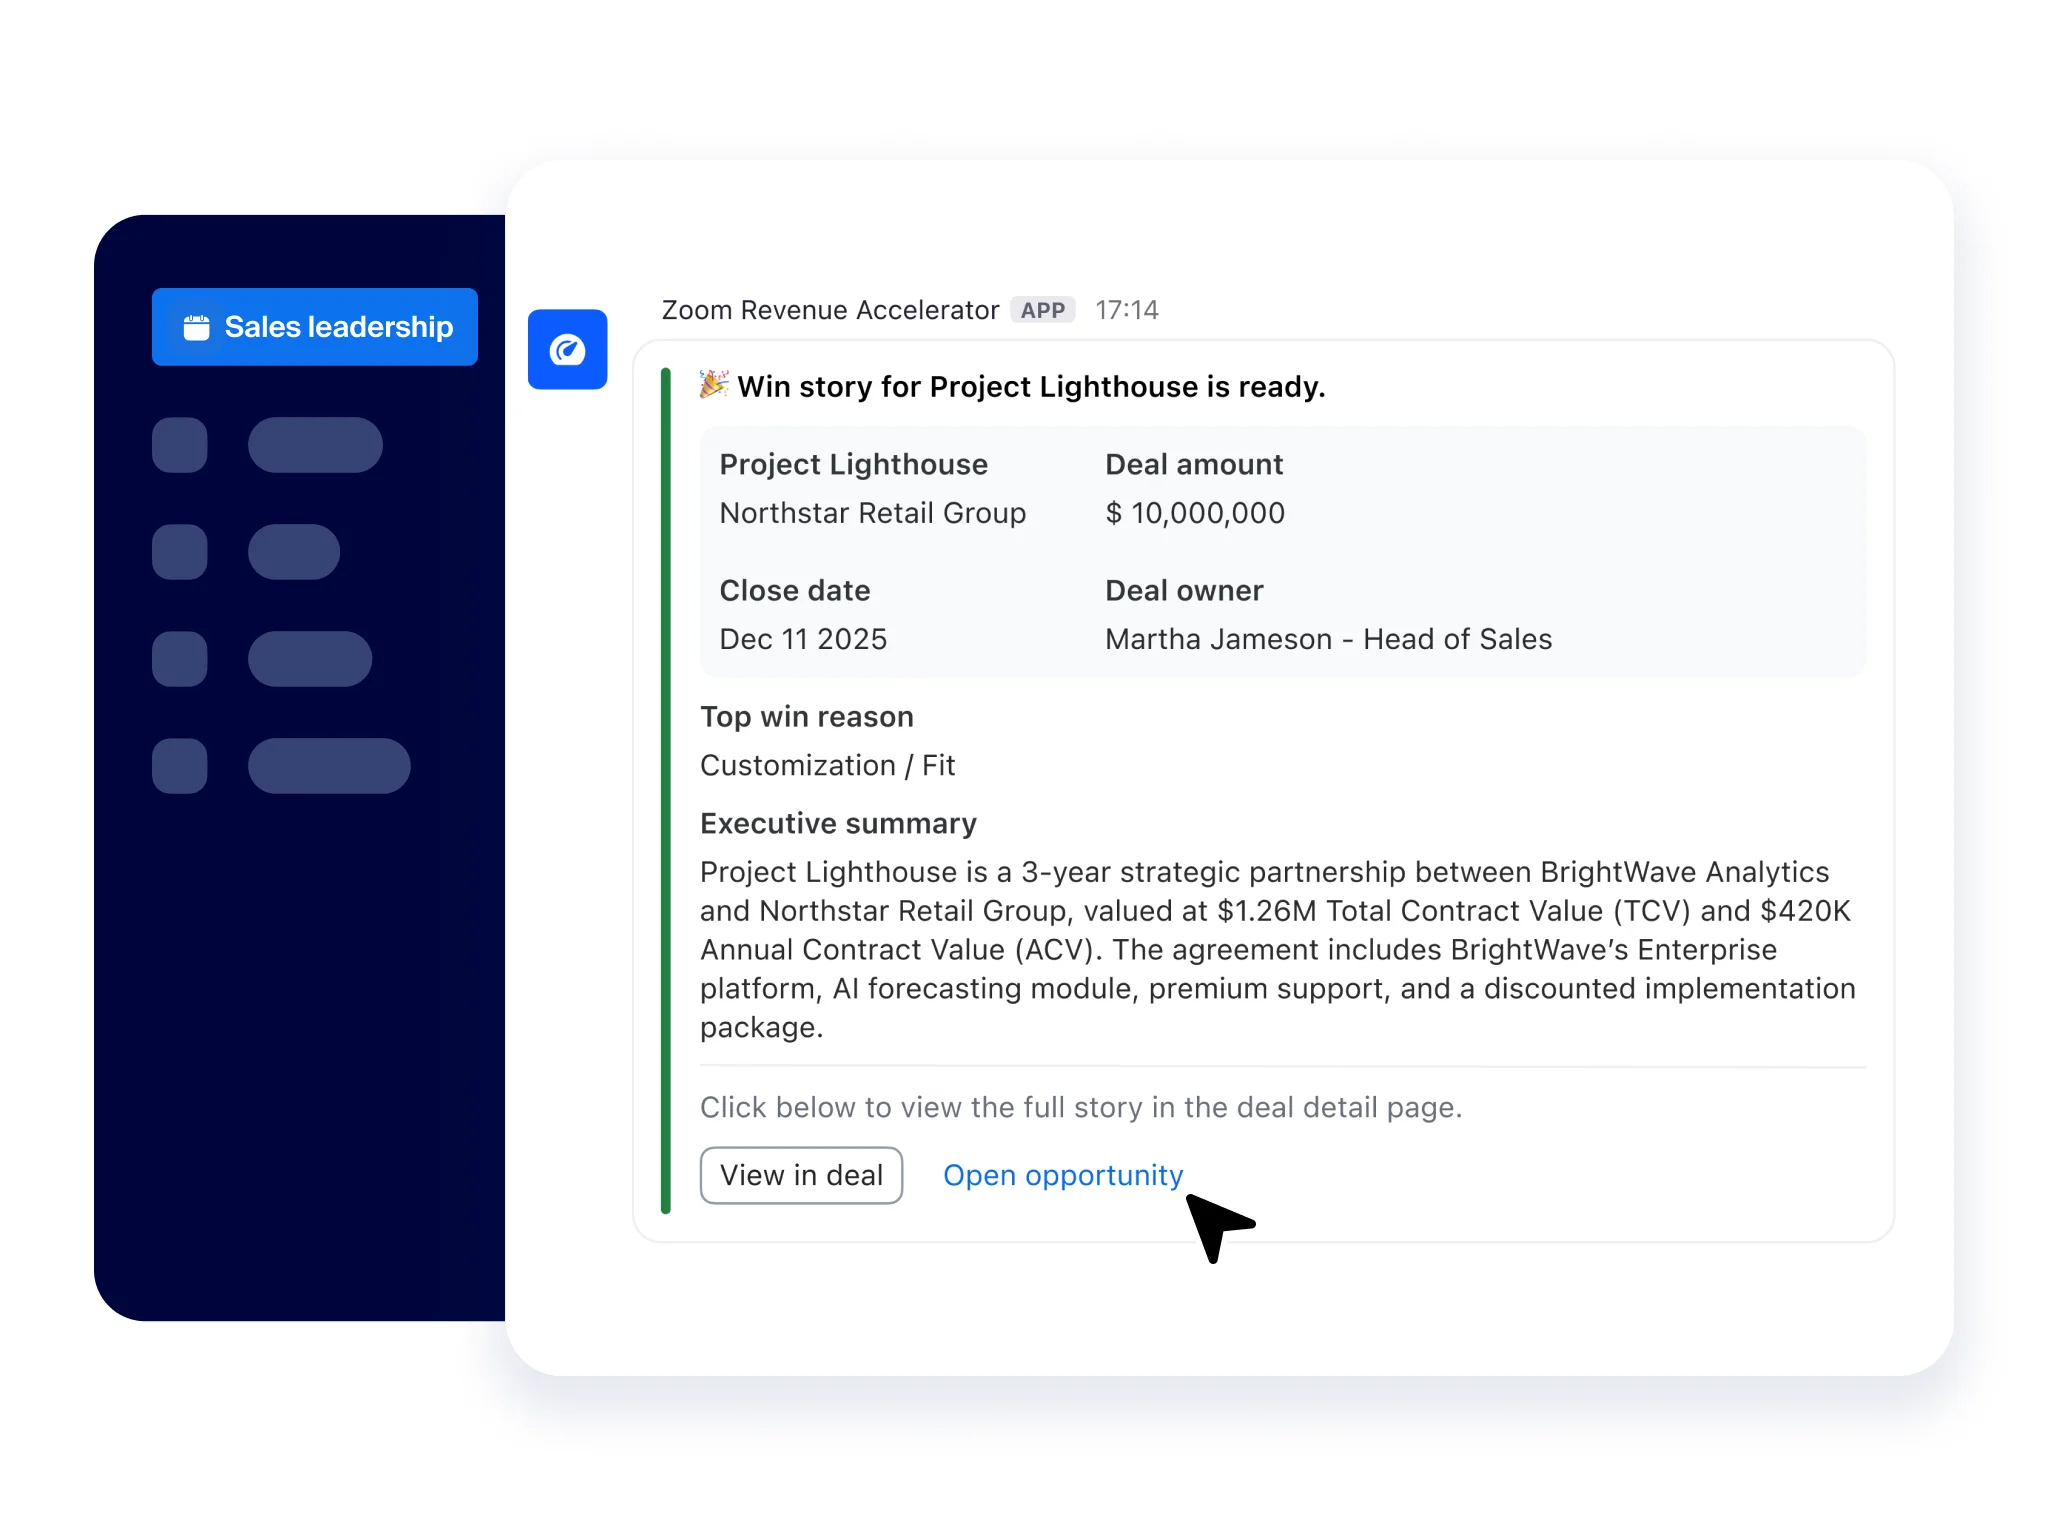Click the deal owner Martha Jameson
The width and height of the screenshot is (2048, 1536).
1327,638
